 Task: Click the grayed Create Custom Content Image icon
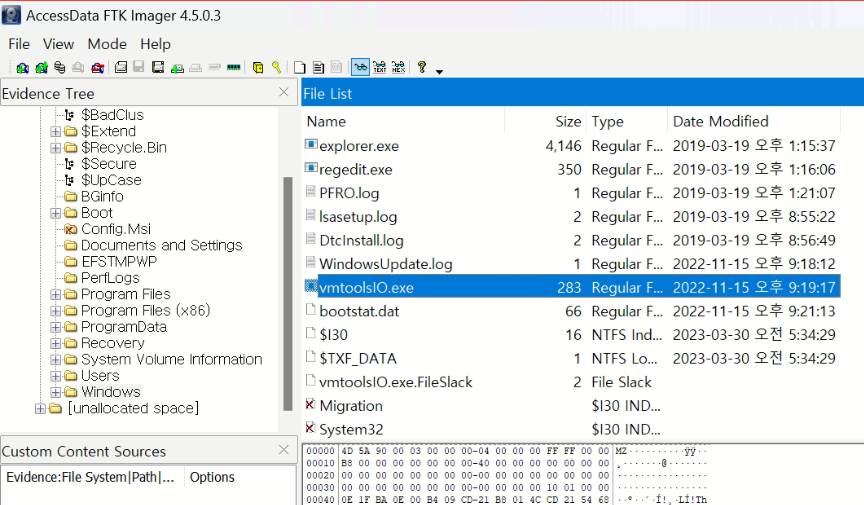point(196,68)
